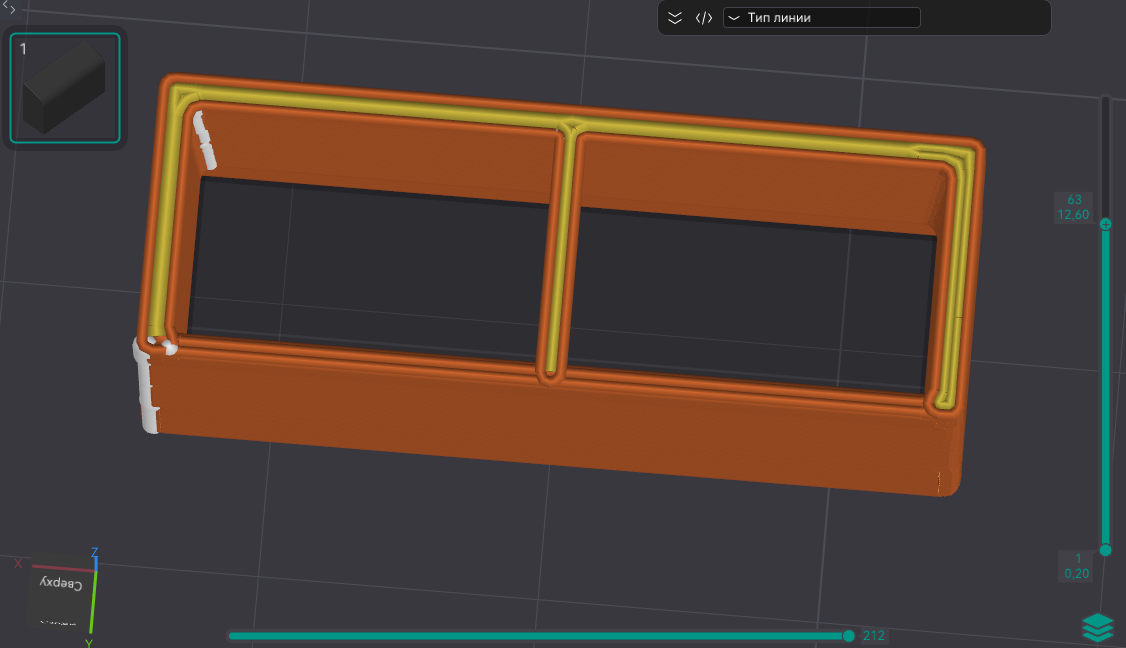Click the plus handle on layer slider
This screenshot has height=648, width=1126.
click(1105, 225)
